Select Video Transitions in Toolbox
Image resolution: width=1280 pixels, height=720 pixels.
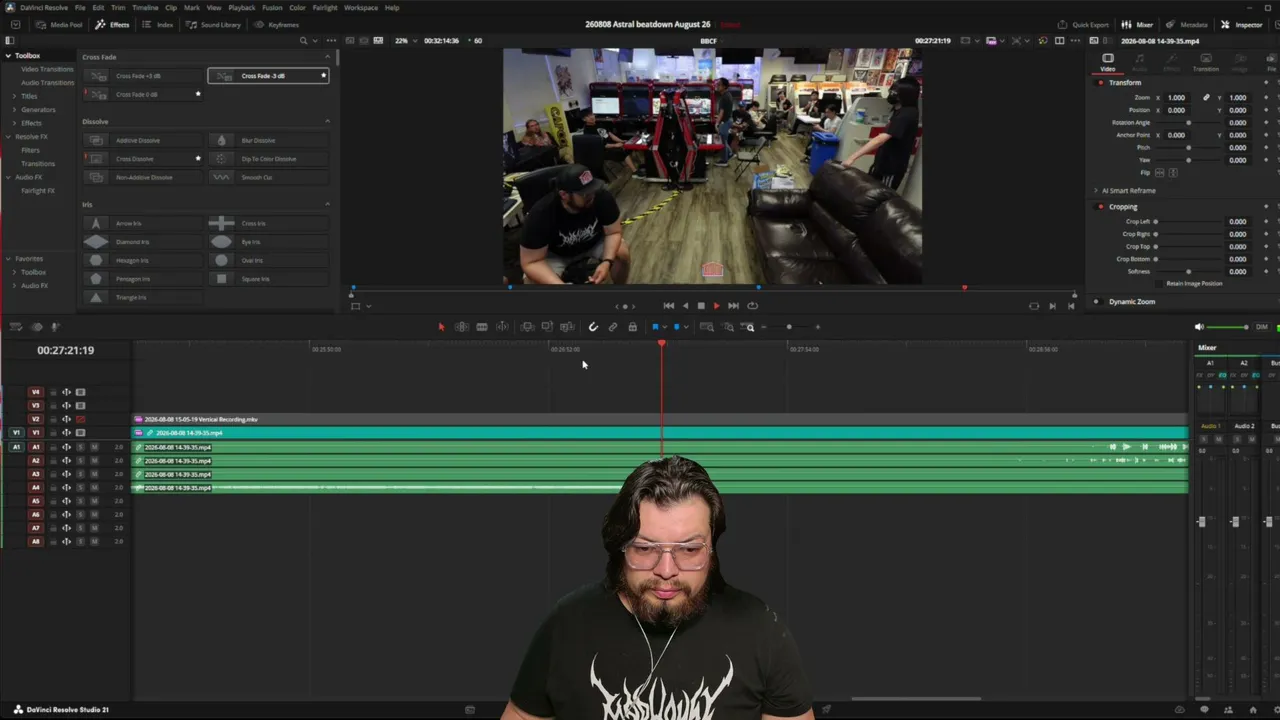[47, 69]
